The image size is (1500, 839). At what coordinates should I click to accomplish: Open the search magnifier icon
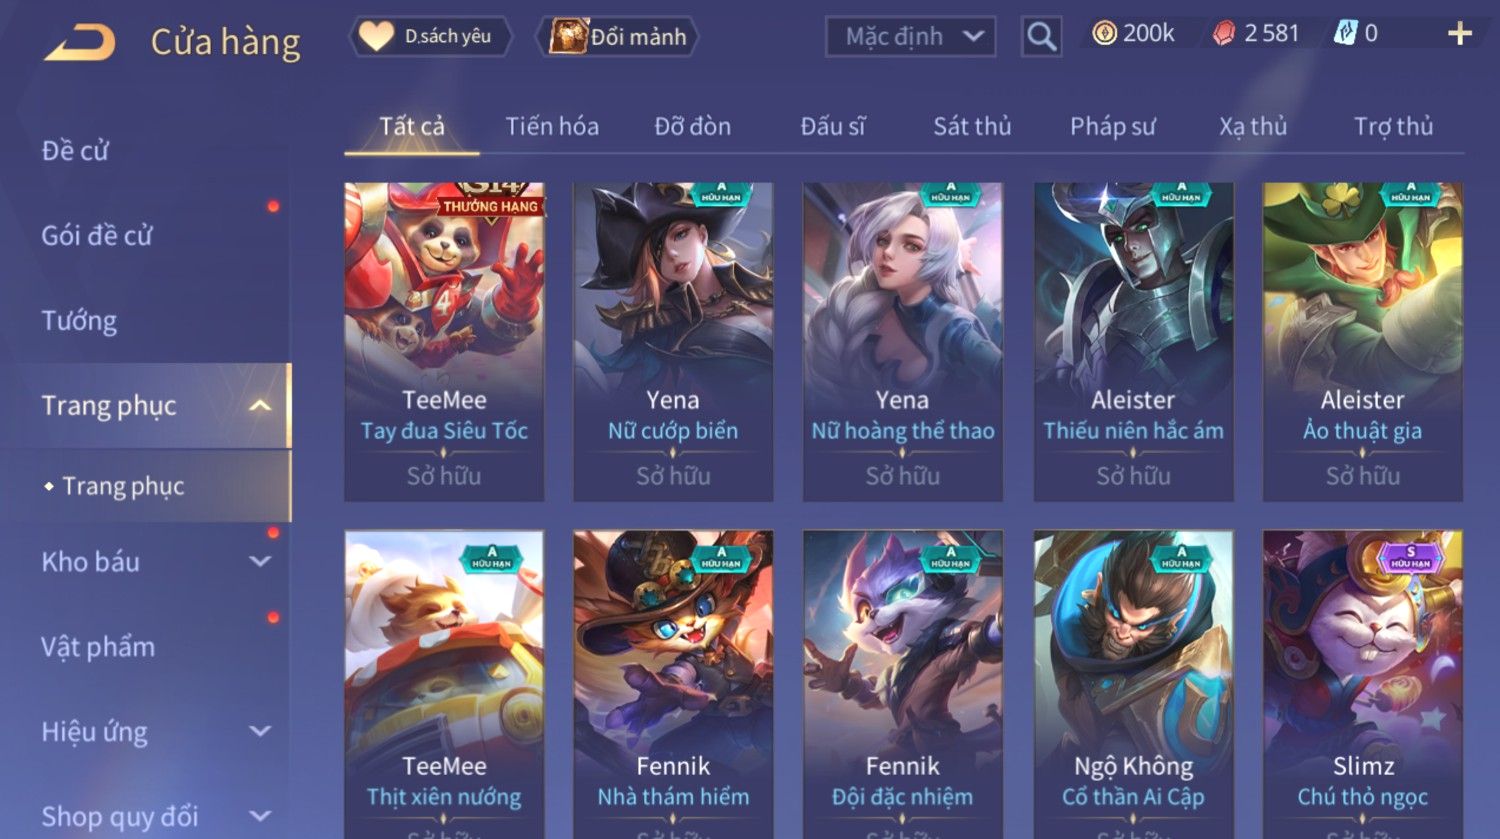point(1041,37)
